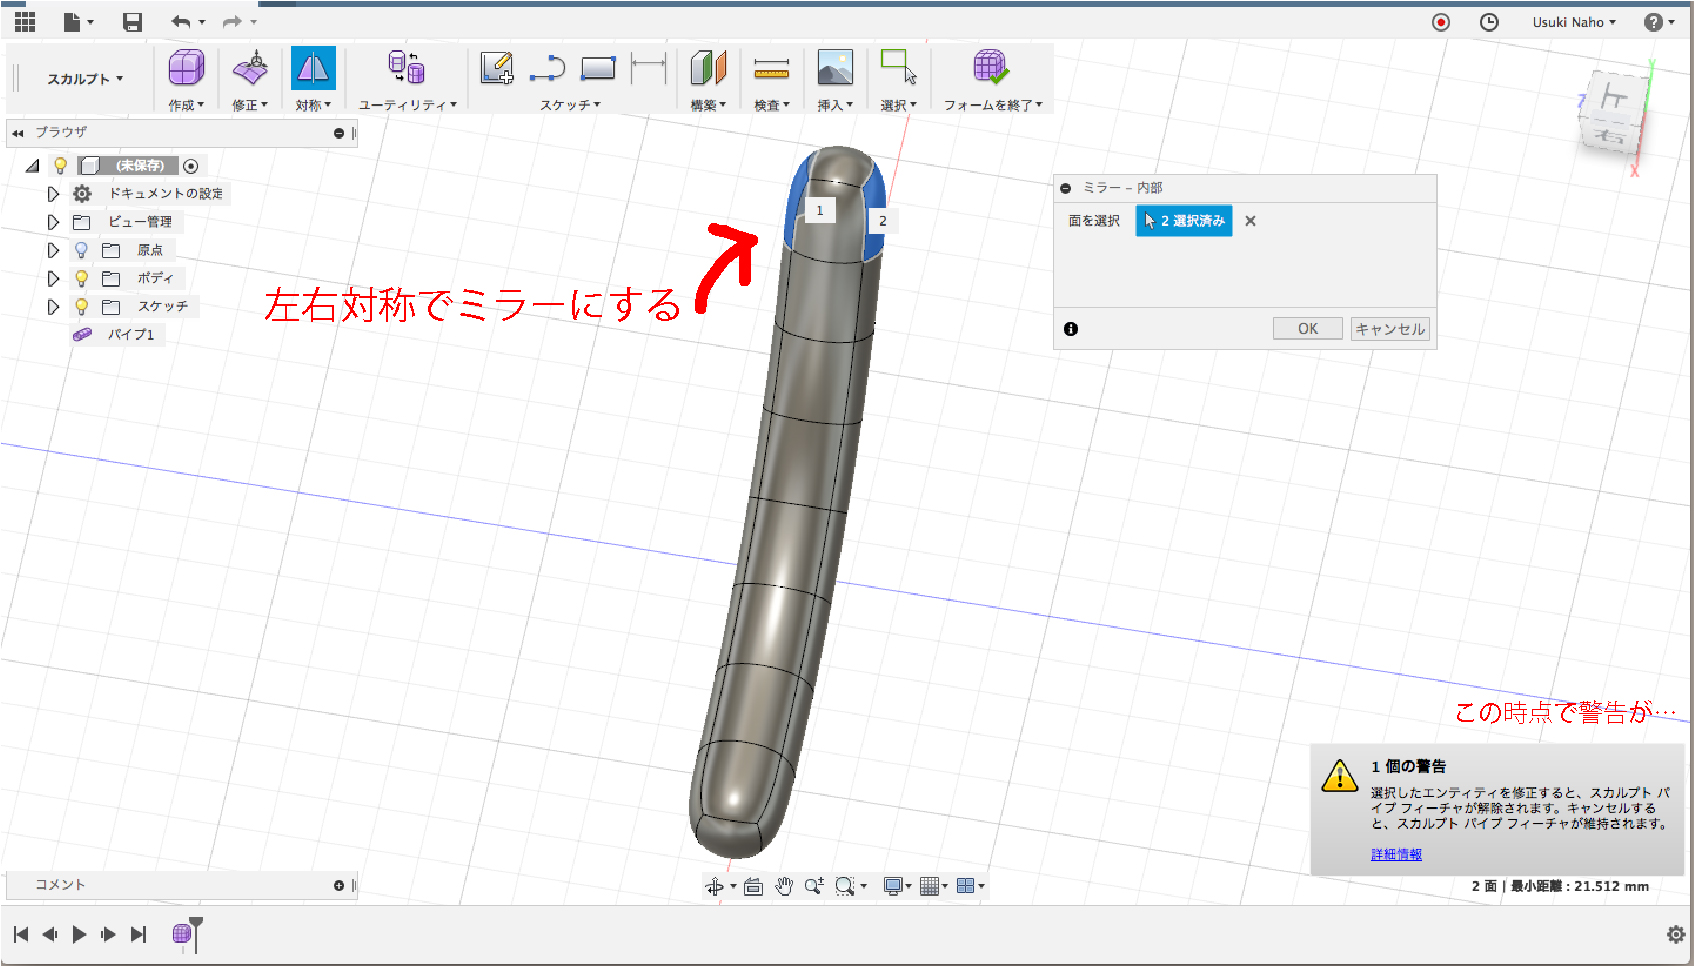Open the Insert image icon
The height and width of the screenshot is (966, 1694).
835,68
